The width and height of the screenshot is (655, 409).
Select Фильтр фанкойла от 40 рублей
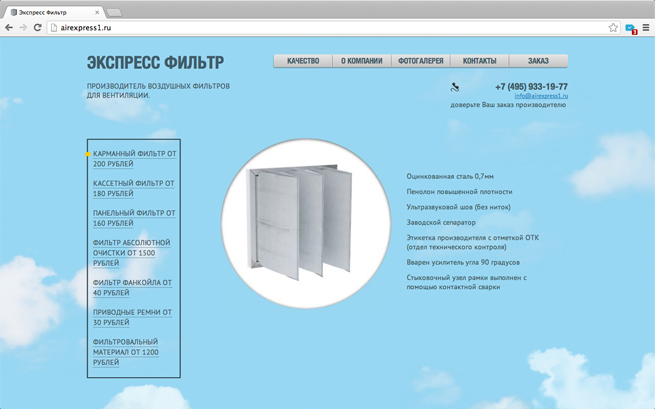132,287
